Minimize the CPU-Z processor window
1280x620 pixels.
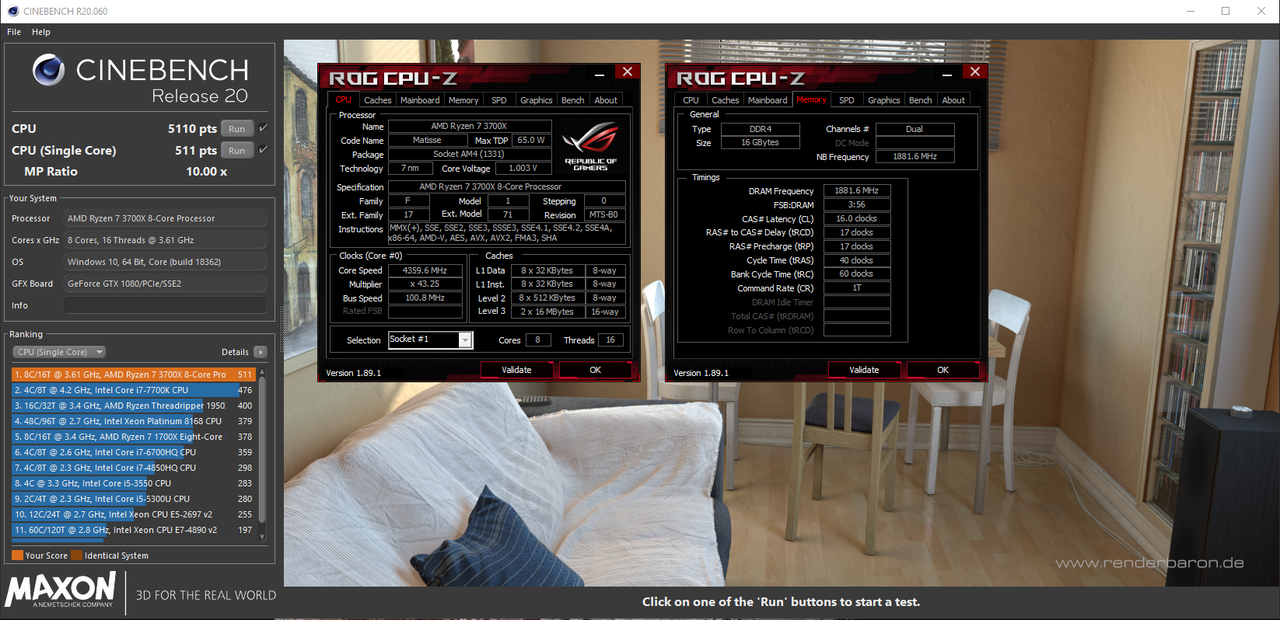coord(599,73)
